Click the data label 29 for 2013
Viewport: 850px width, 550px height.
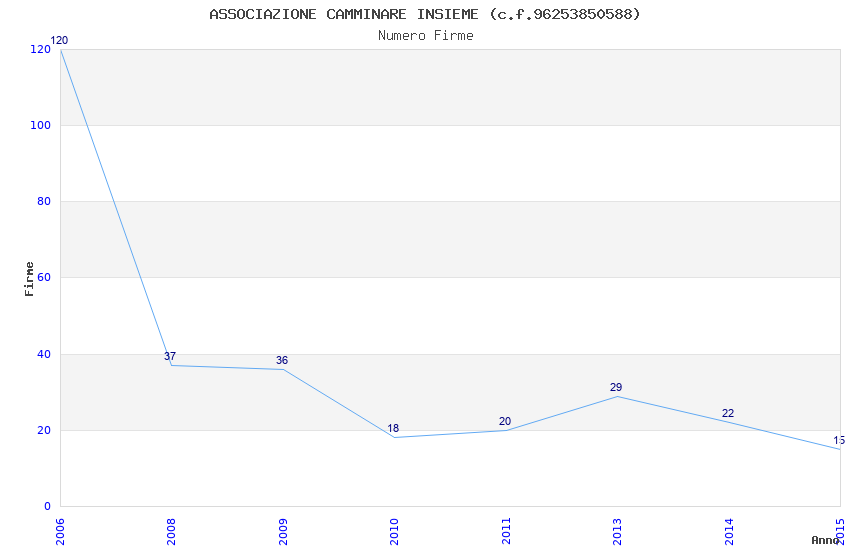coord(616,387)
